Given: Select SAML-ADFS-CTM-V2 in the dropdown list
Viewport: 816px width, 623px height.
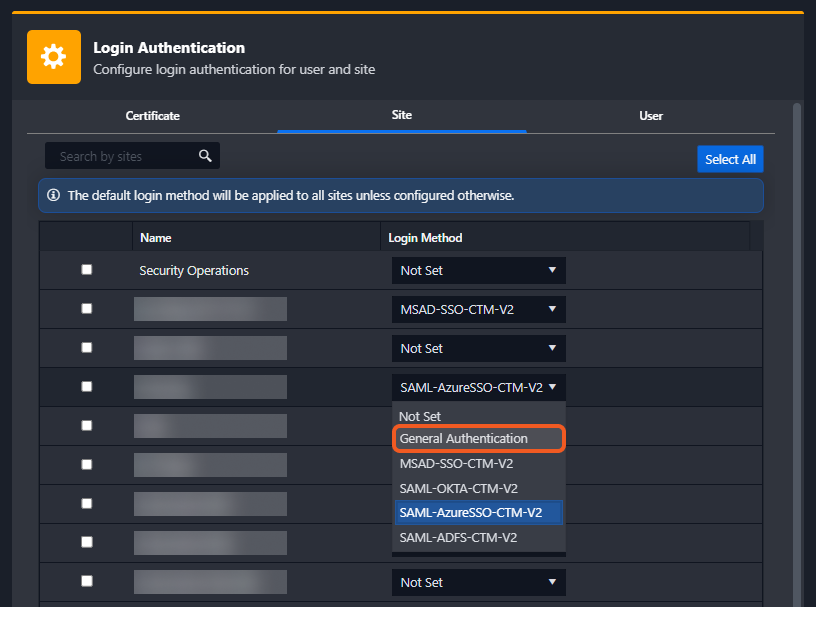Looking at the screenshot, I should tap(458, 538).
